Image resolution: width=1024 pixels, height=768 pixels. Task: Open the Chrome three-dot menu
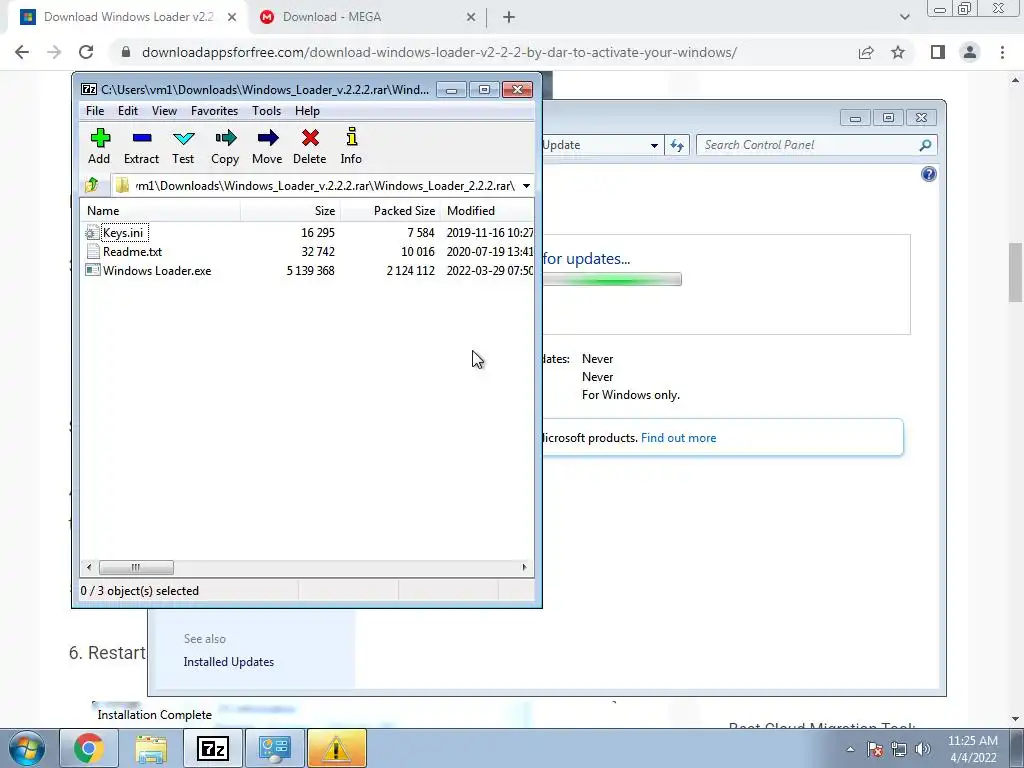point(1002,52)
